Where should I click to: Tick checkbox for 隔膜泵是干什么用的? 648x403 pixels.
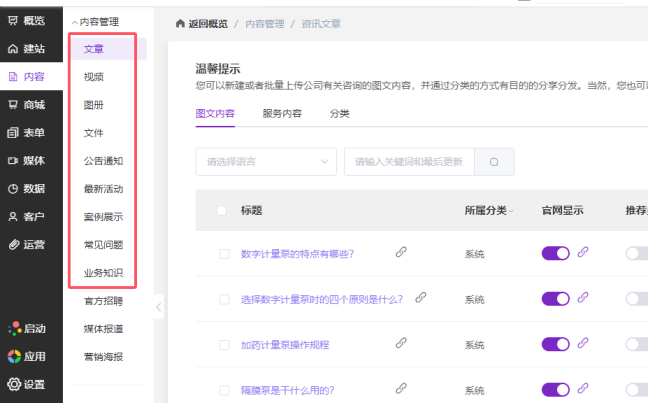[x=224, y=390]
